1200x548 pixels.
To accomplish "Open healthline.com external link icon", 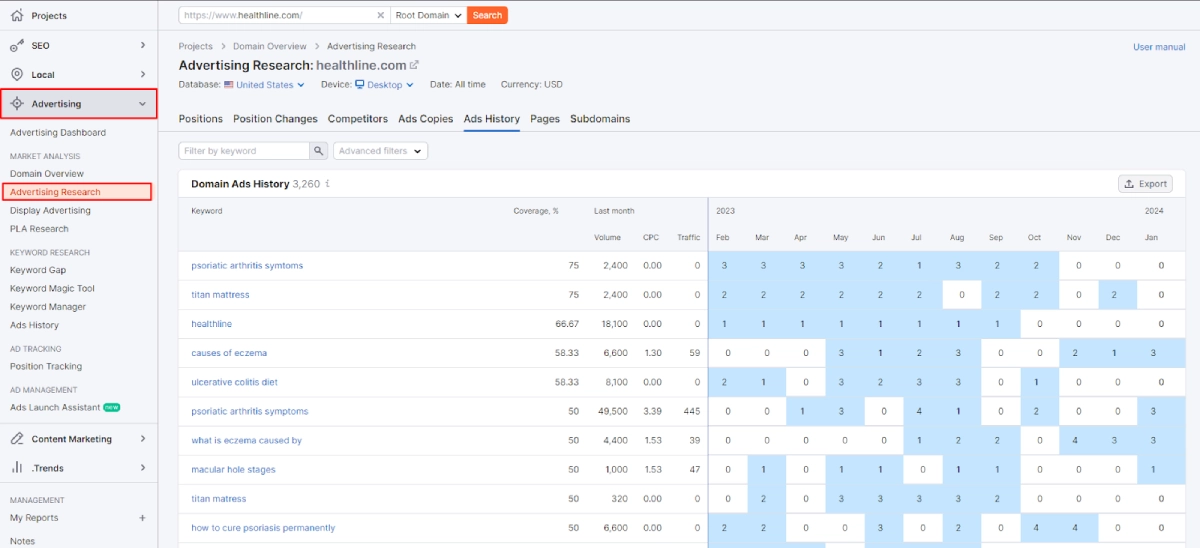I will [x=414, y=65].
